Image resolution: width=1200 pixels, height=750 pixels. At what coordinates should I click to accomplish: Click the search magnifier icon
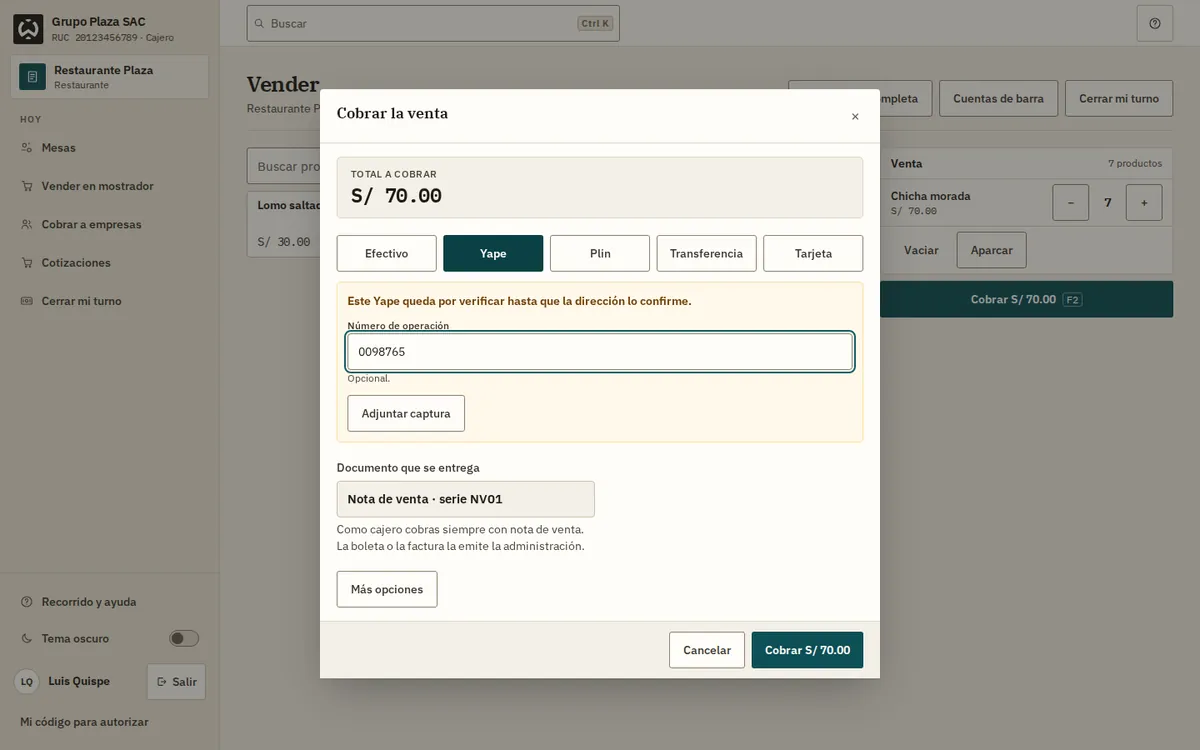point(260,23)
